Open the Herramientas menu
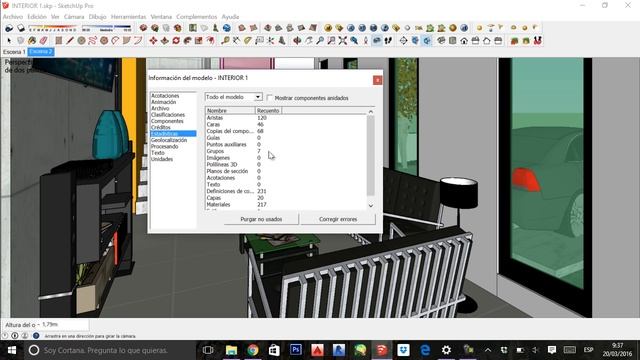Screen dimensions: 640x360 coord(128,17)
